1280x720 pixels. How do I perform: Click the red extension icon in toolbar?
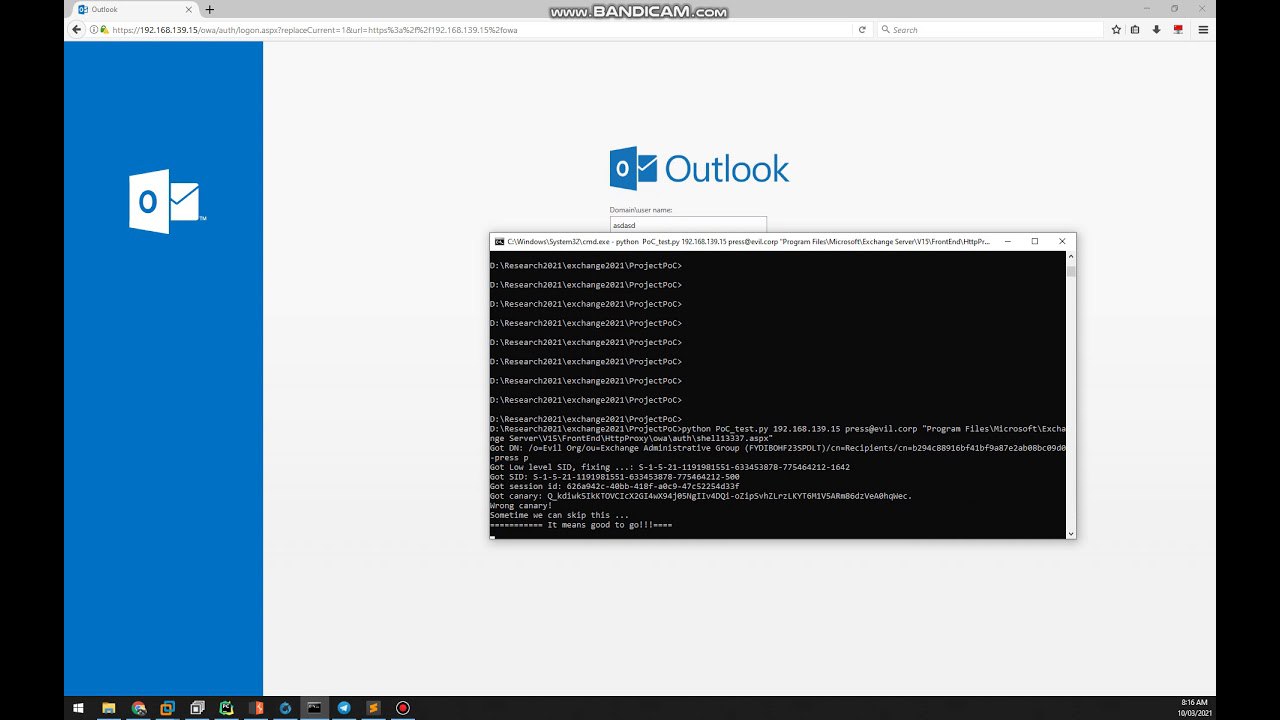pyautogui.click(x=1179, y=30)
